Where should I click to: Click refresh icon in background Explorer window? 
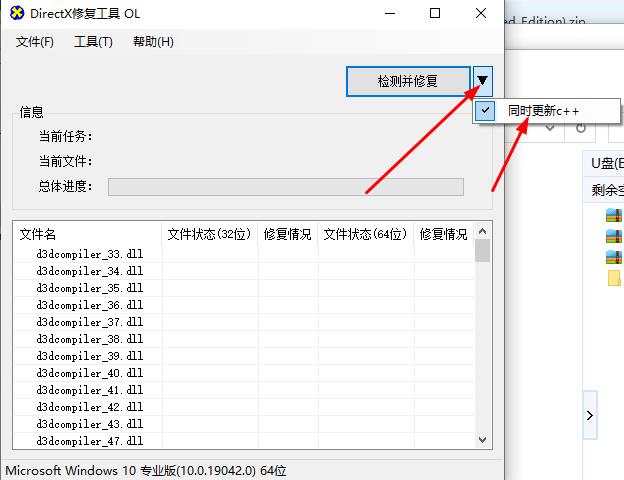[581, 129]
